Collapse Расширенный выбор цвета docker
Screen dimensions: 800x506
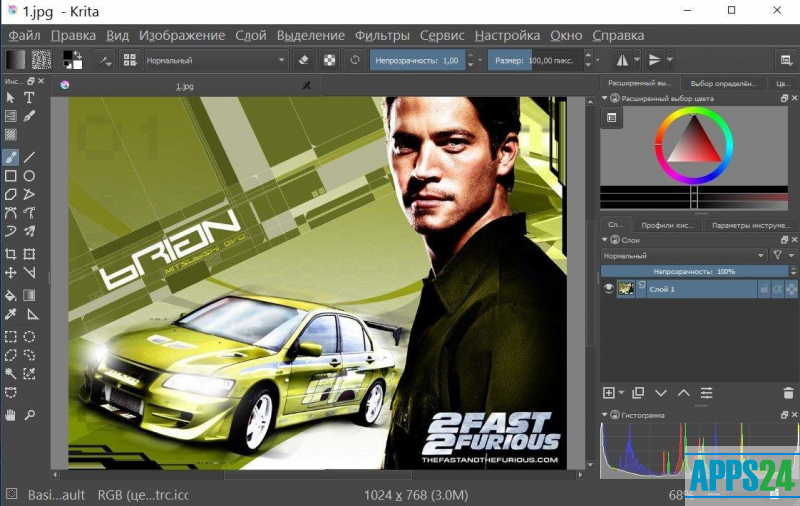(605, 97)
